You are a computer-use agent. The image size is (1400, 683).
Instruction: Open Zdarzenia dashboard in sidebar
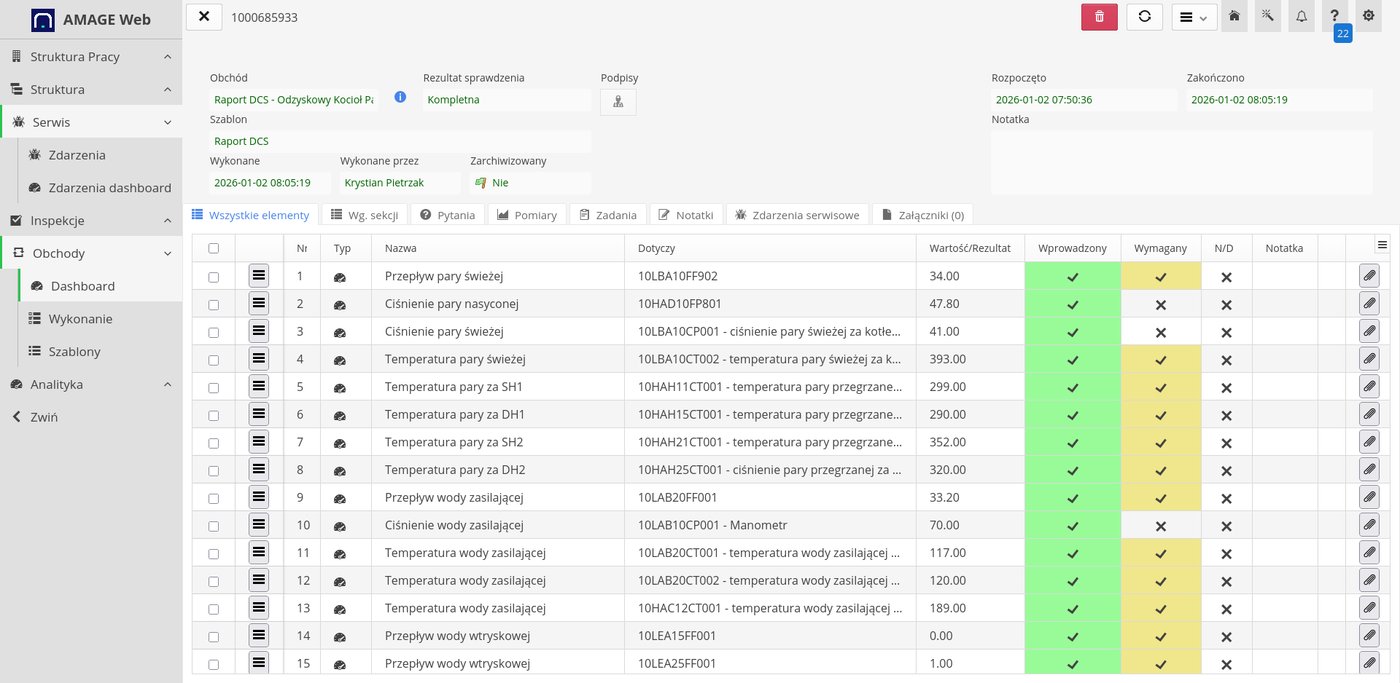click(x=100, y=188)
